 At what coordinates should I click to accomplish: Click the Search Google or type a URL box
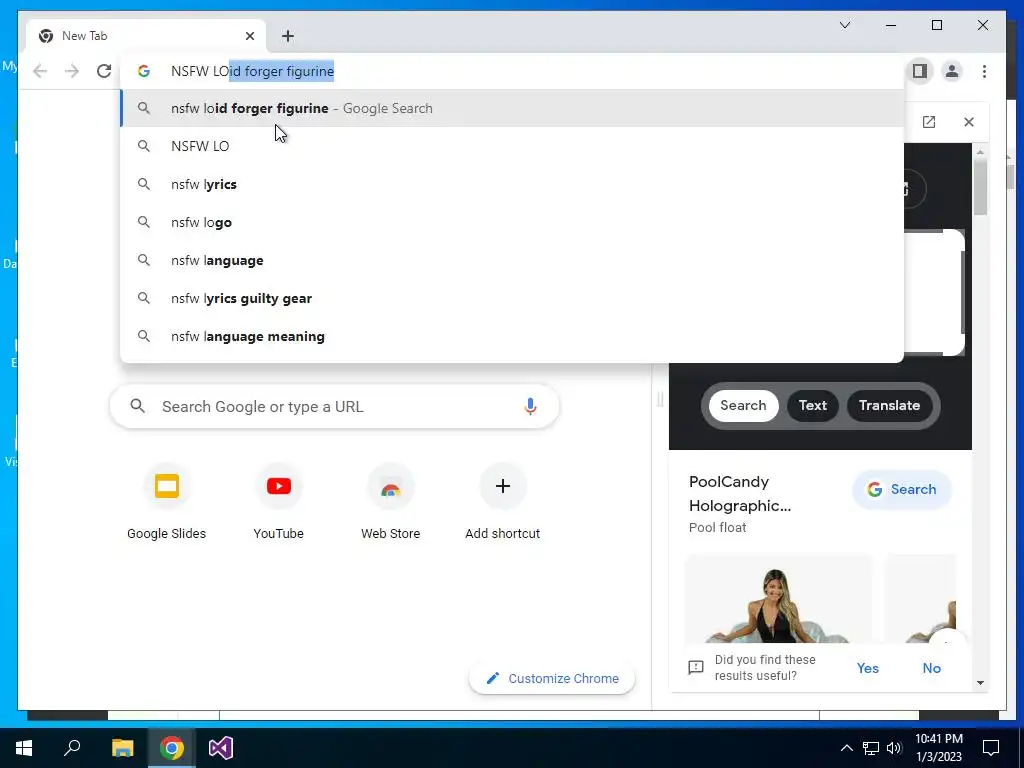(334, 406)
